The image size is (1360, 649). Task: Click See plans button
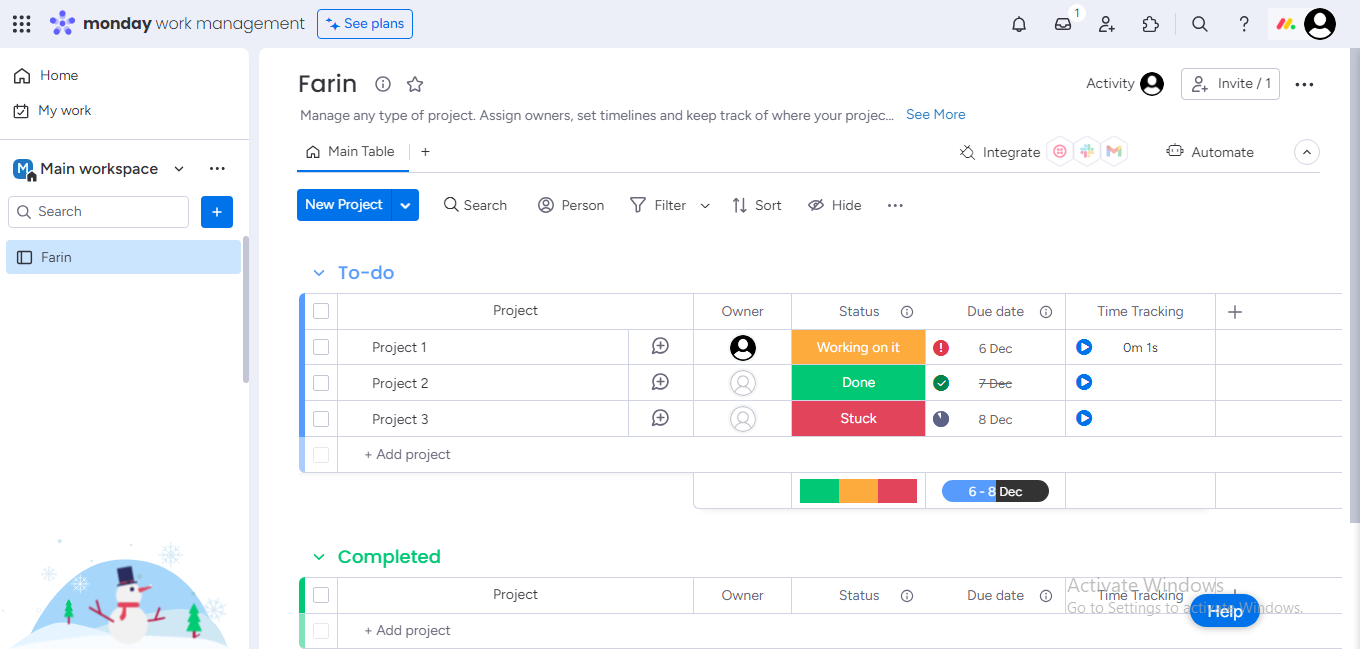point(365,24)
